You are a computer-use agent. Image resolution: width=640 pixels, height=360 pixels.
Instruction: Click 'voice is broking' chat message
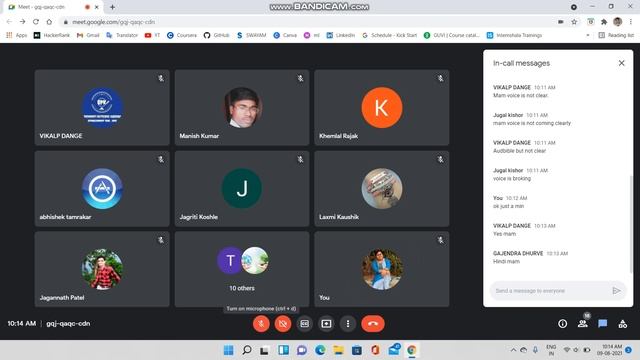[512, 178]
